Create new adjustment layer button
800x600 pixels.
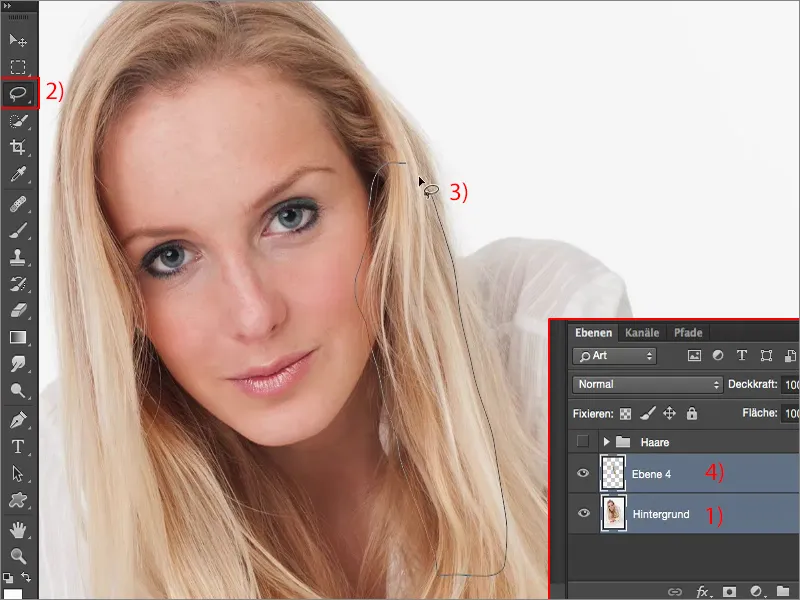pyautogui.click(x=756, y=592)
